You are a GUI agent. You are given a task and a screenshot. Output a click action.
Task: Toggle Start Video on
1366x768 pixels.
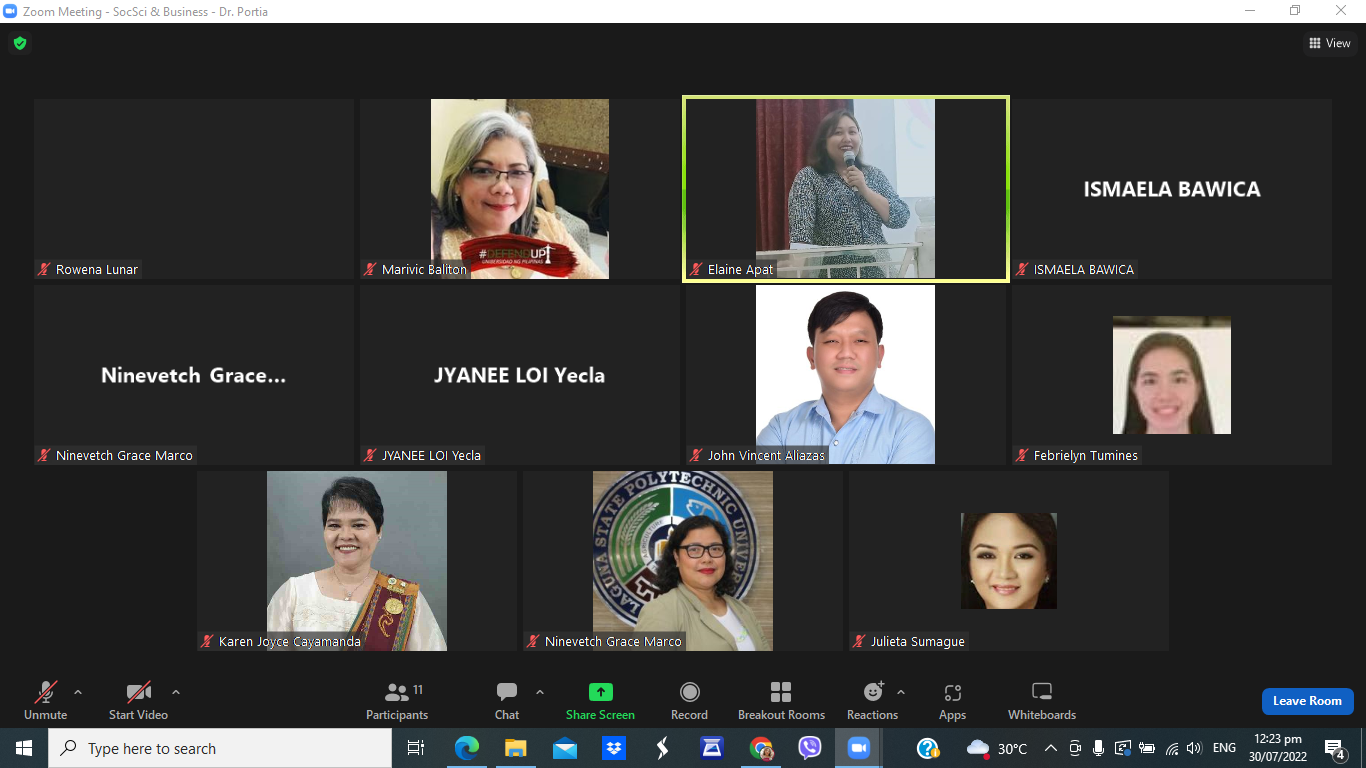pos(138,701)
